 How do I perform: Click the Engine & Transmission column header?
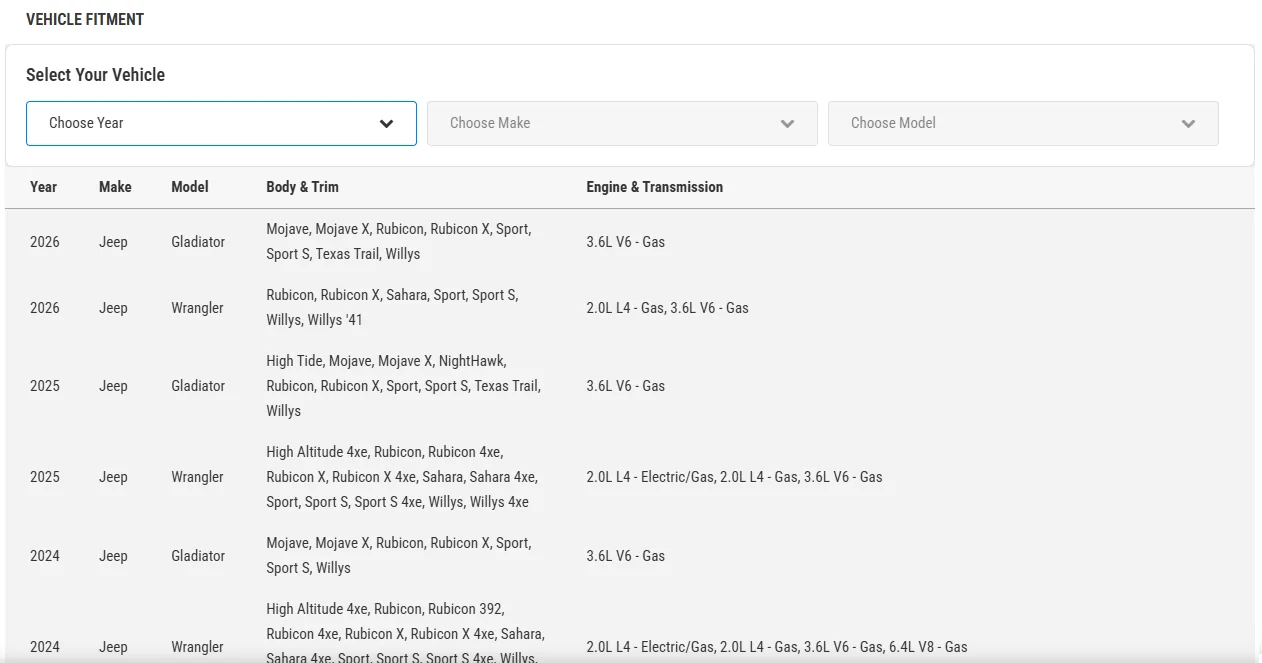[x=654, y=187]
